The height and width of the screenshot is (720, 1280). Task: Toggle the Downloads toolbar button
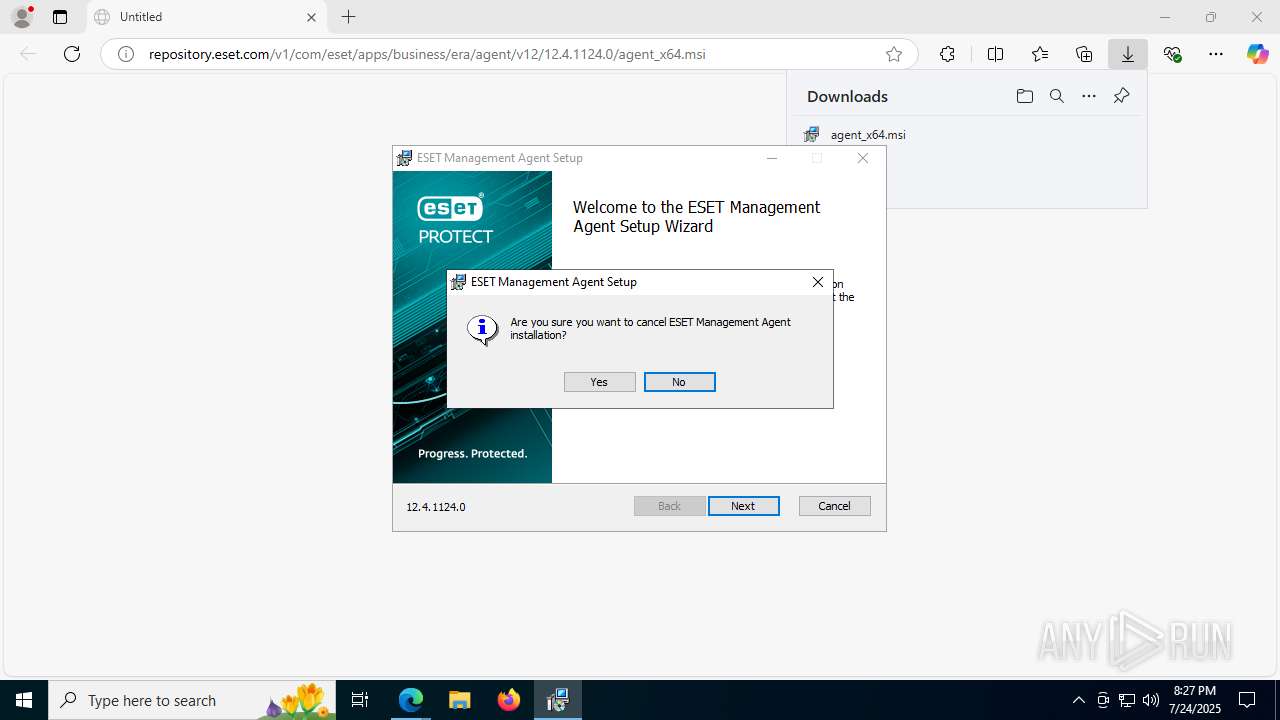tap(1128, 54)
